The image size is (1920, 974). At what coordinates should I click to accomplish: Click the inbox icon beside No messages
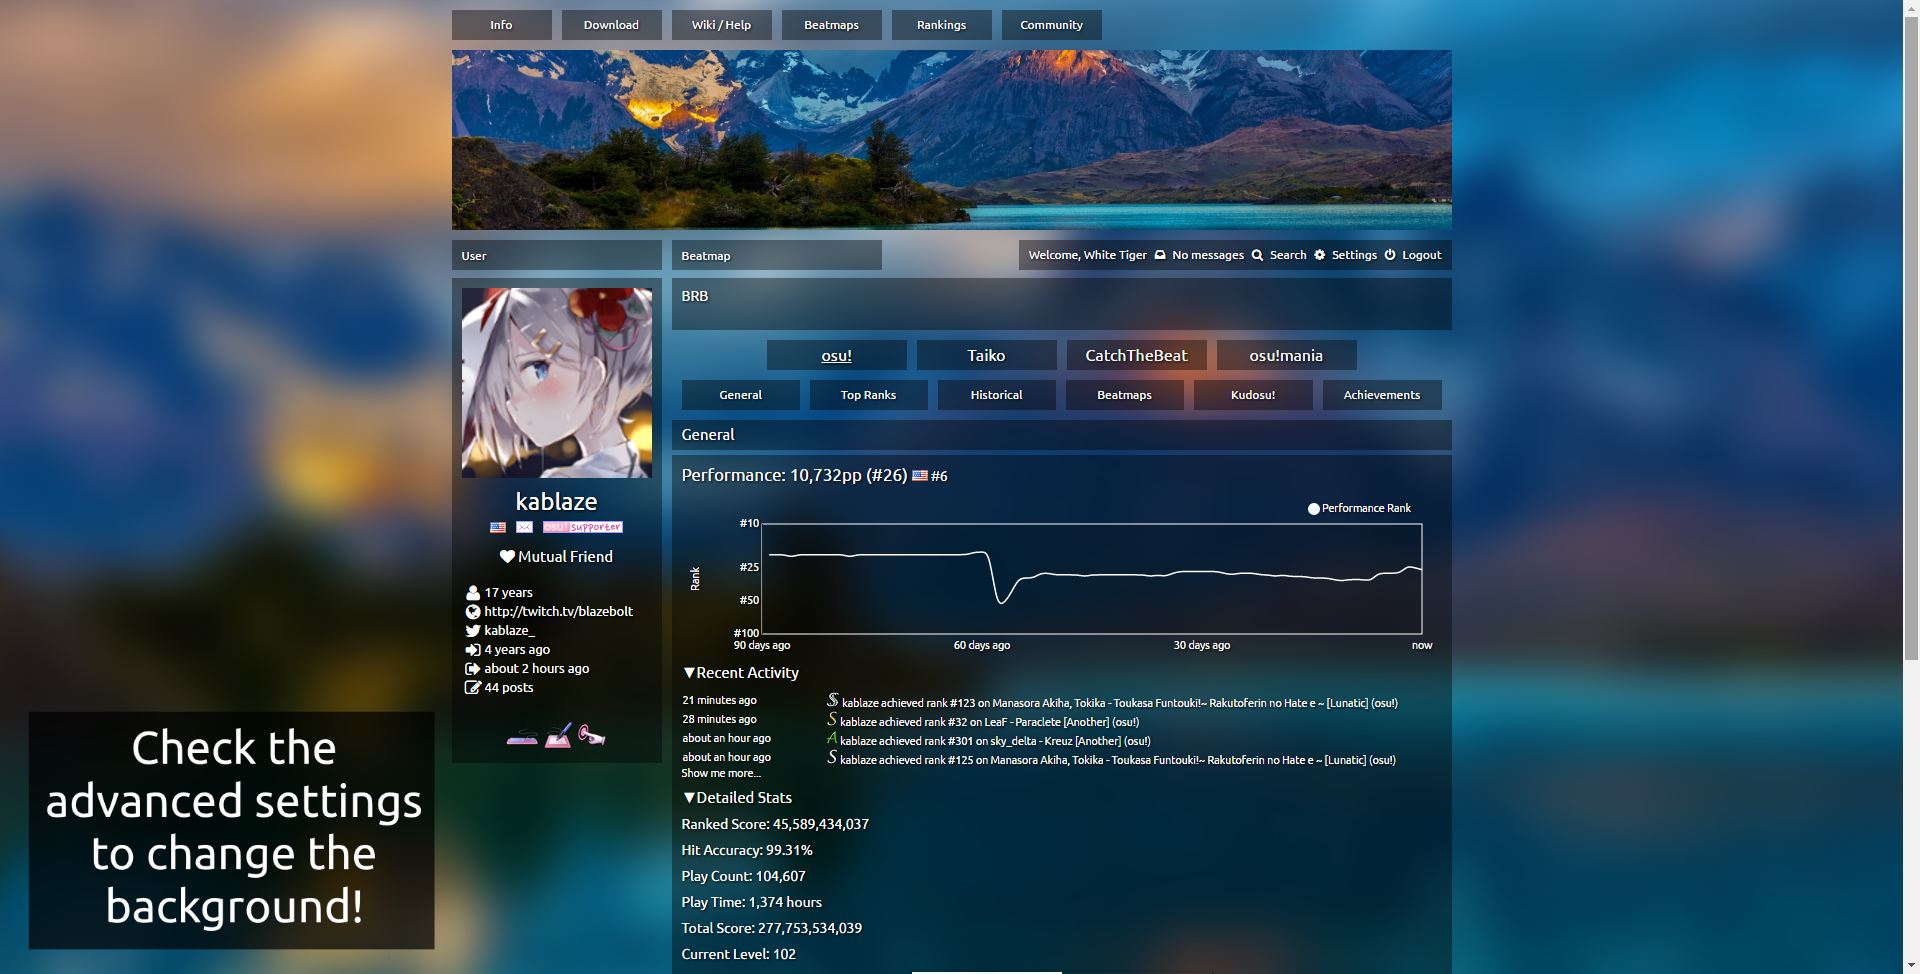(1160, 255)
